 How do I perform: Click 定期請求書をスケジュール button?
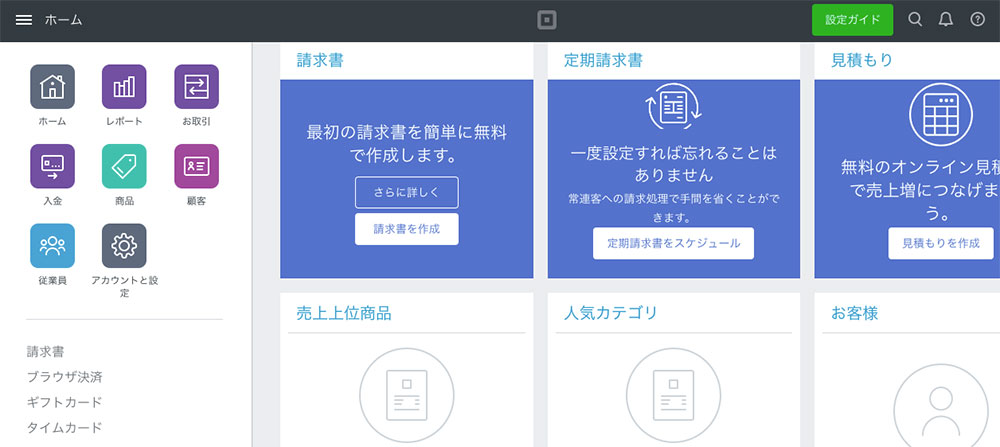(673, 243)
